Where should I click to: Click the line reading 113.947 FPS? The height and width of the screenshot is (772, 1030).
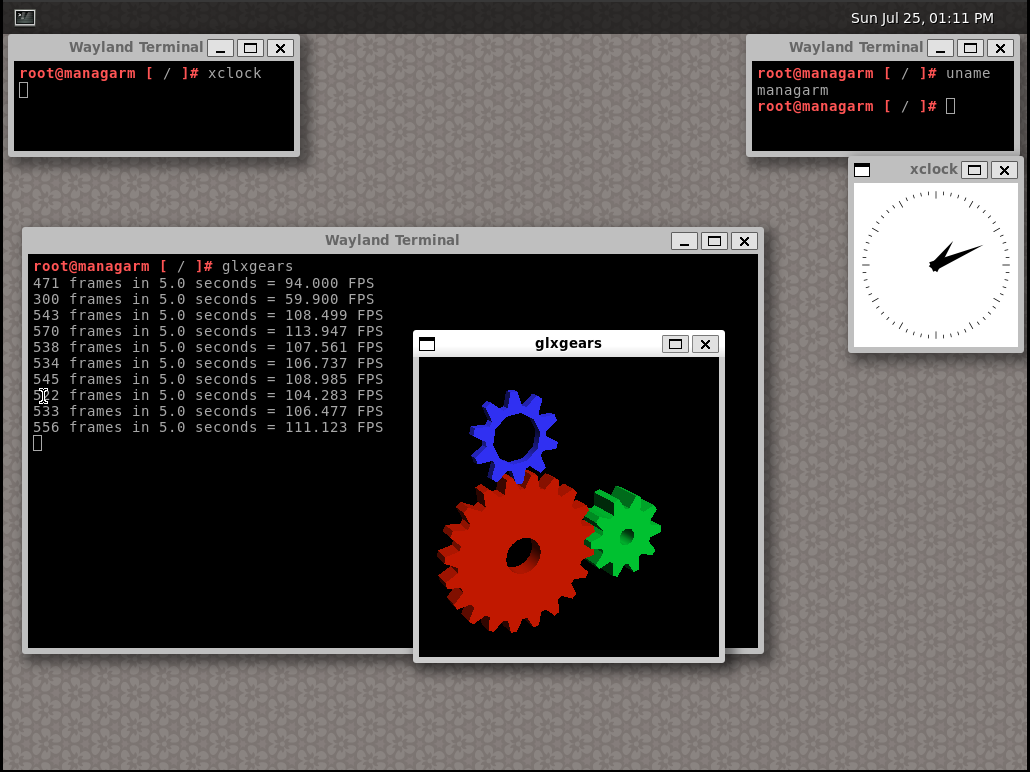208,331
